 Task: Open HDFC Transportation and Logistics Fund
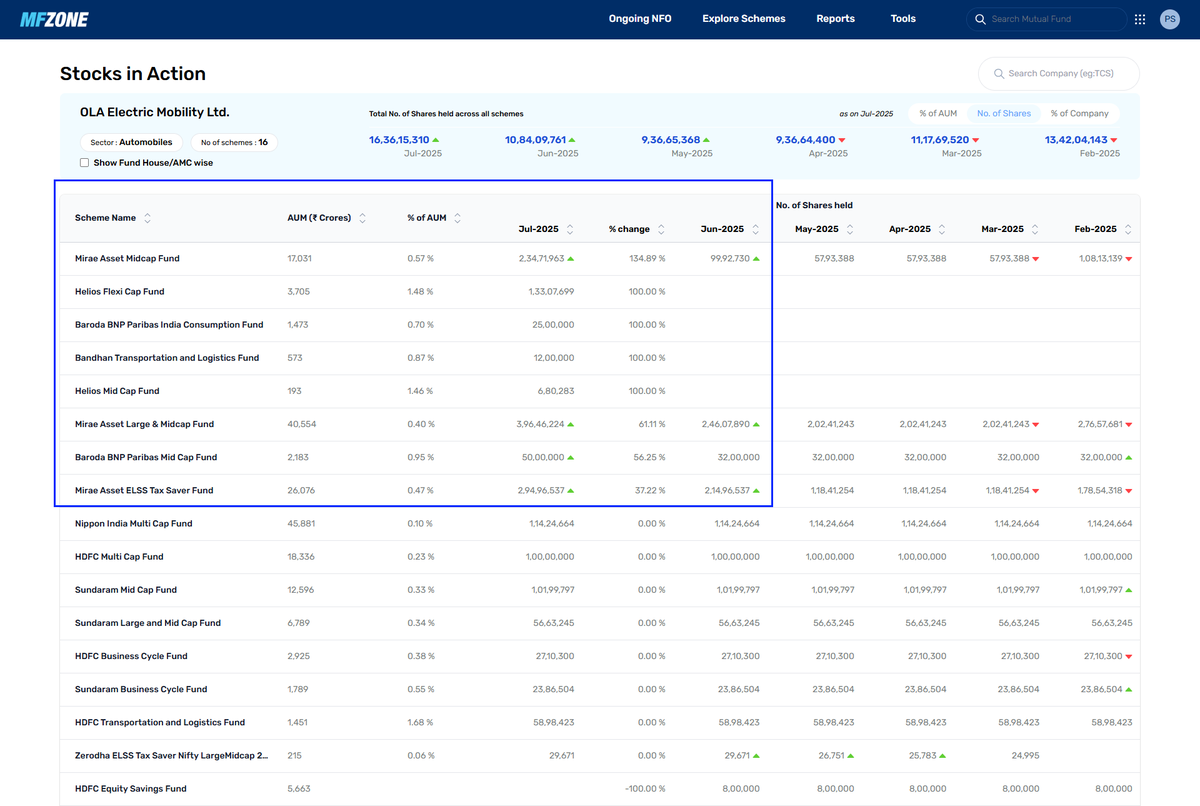pos(160,722)
